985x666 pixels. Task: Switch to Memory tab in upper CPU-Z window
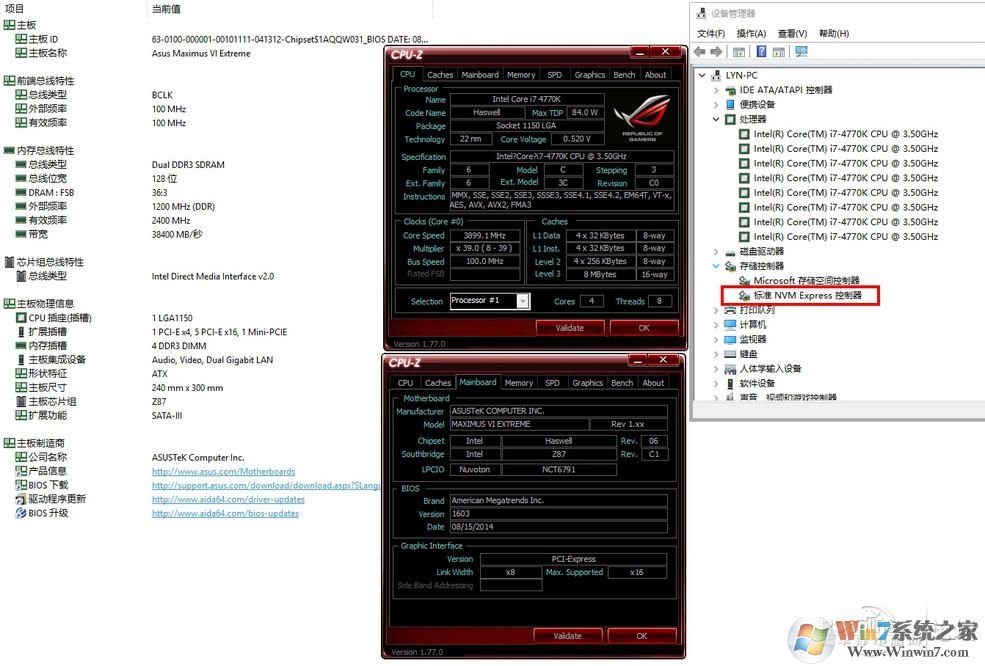[x=520, y=75]
